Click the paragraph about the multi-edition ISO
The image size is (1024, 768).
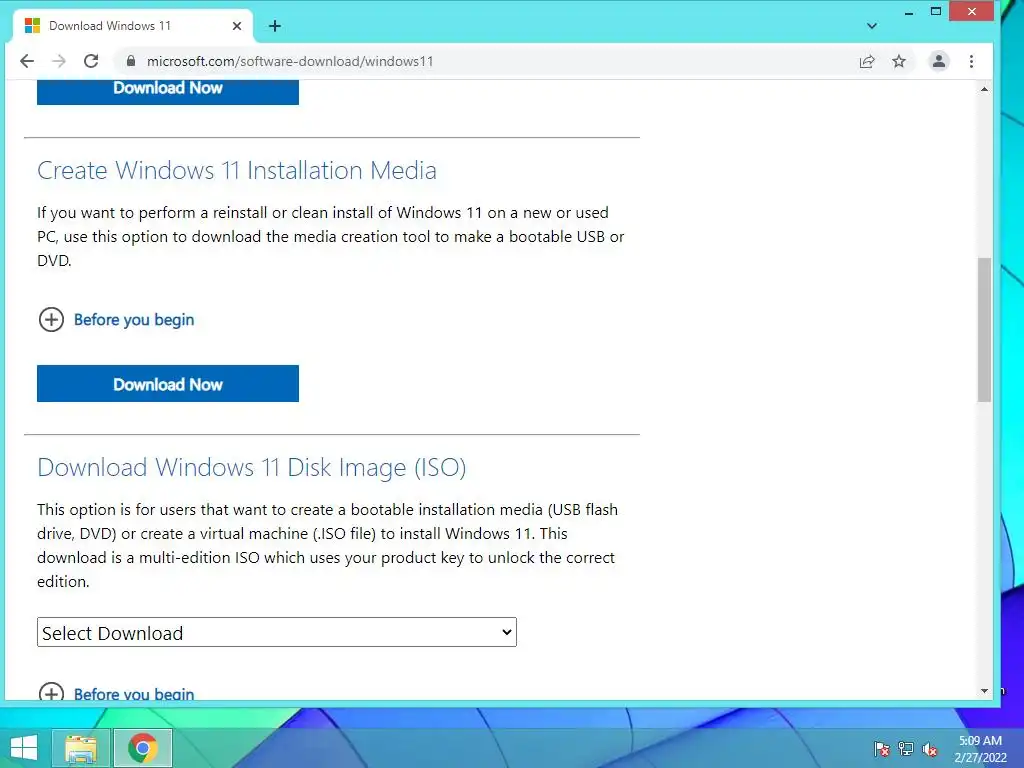[327, 545]
